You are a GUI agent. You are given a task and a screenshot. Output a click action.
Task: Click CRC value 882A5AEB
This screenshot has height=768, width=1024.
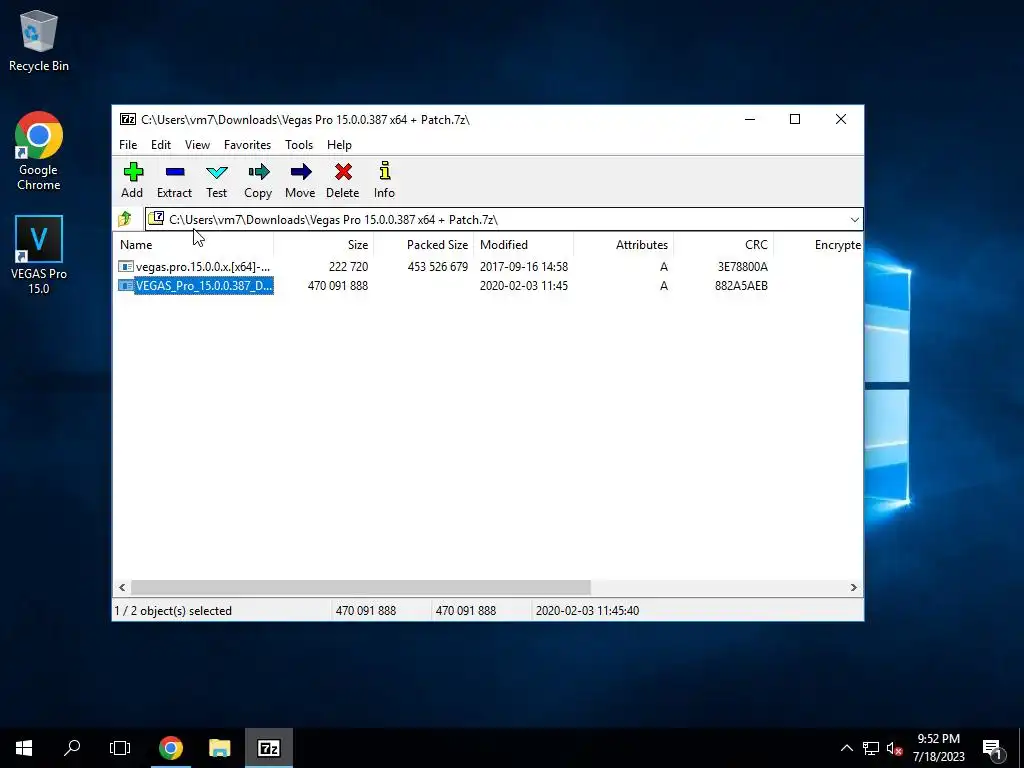[741, 285]
